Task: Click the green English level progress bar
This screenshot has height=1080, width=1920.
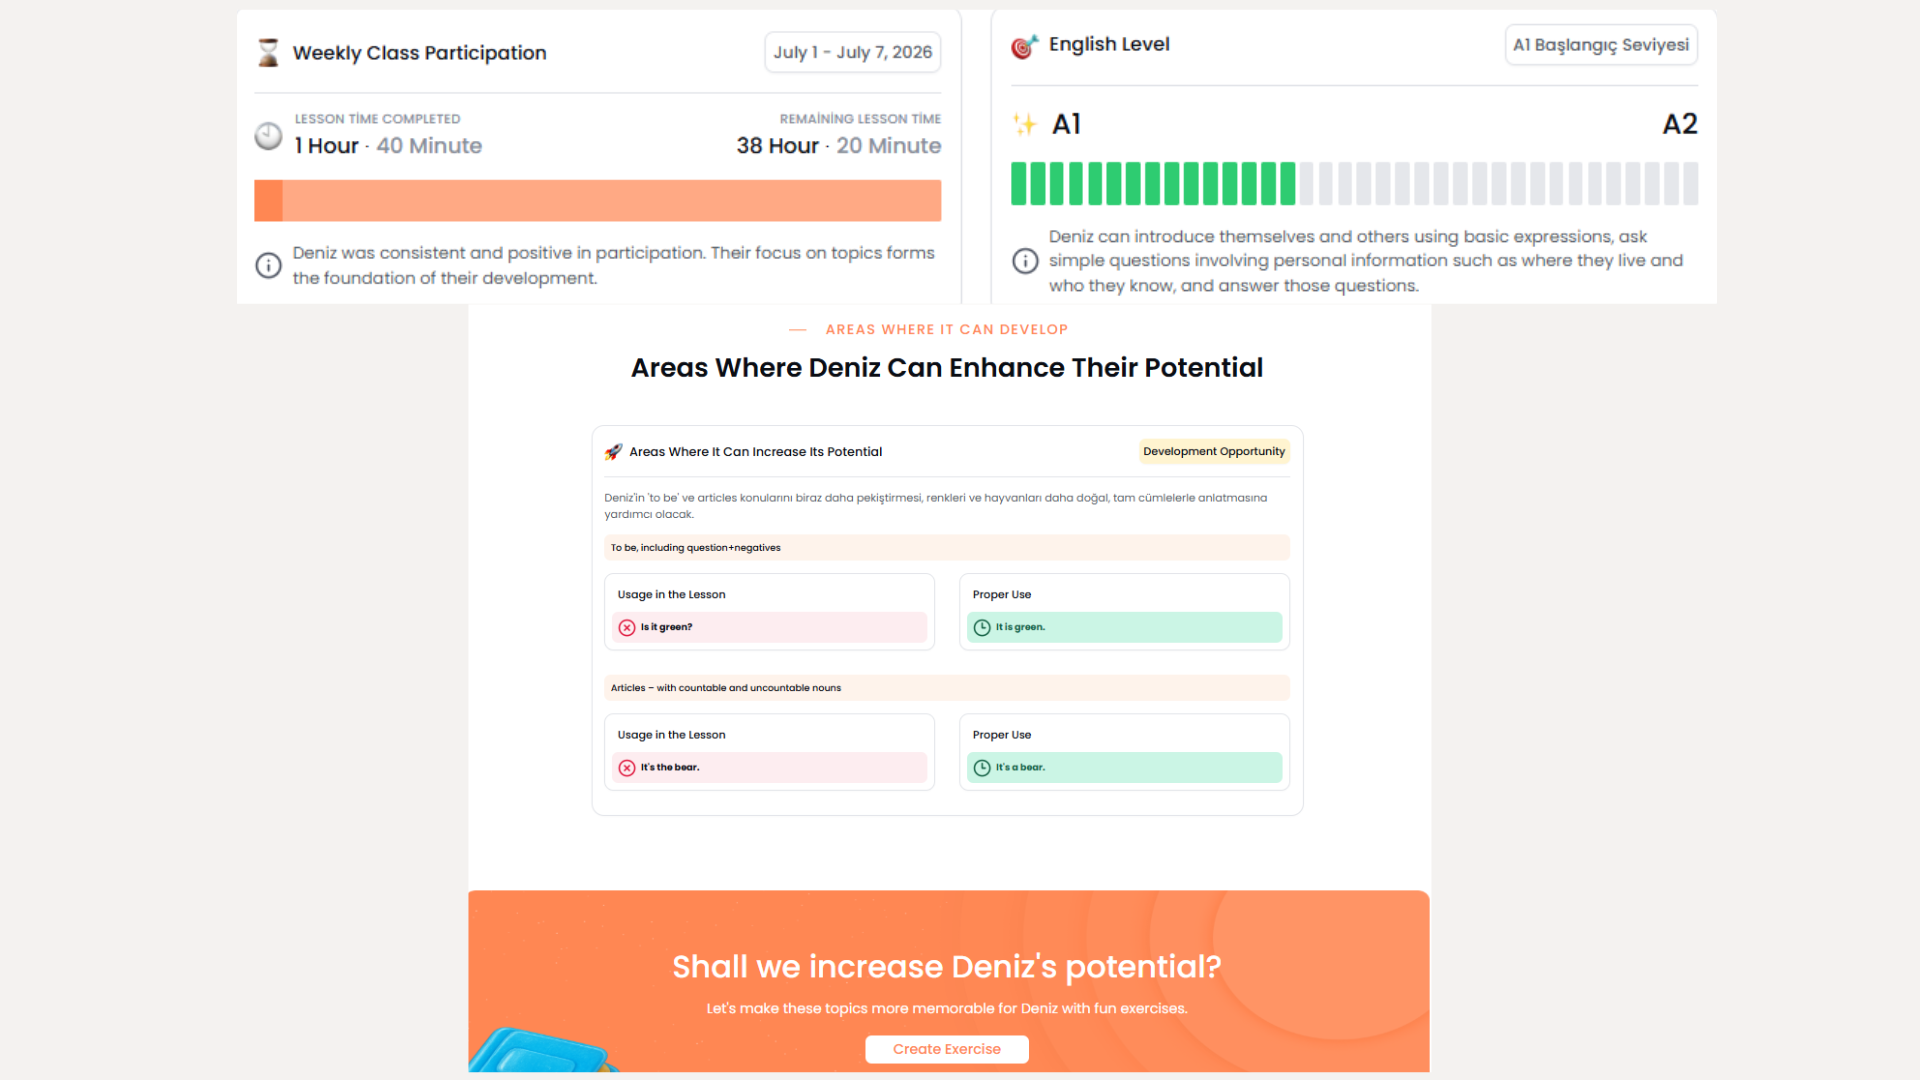Action: [1354, 184]
